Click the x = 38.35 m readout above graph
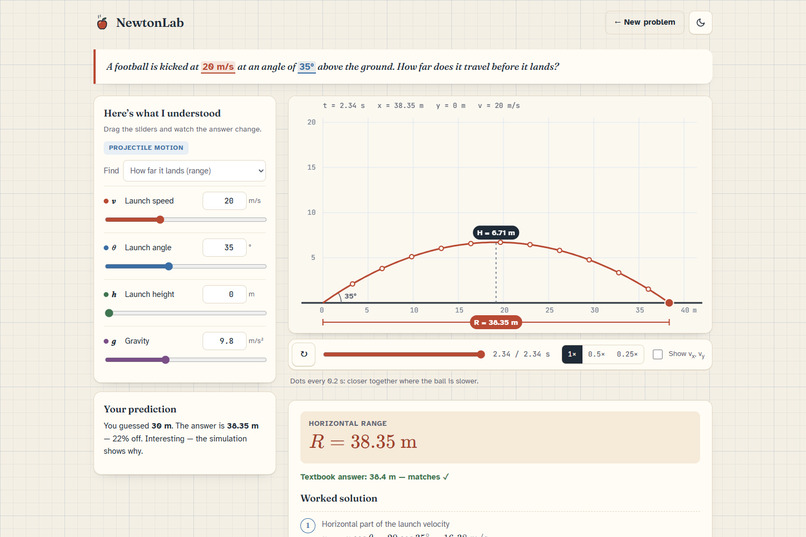This screenshot has height=537, width=806. pyautogui.click(x=400, y=105)
